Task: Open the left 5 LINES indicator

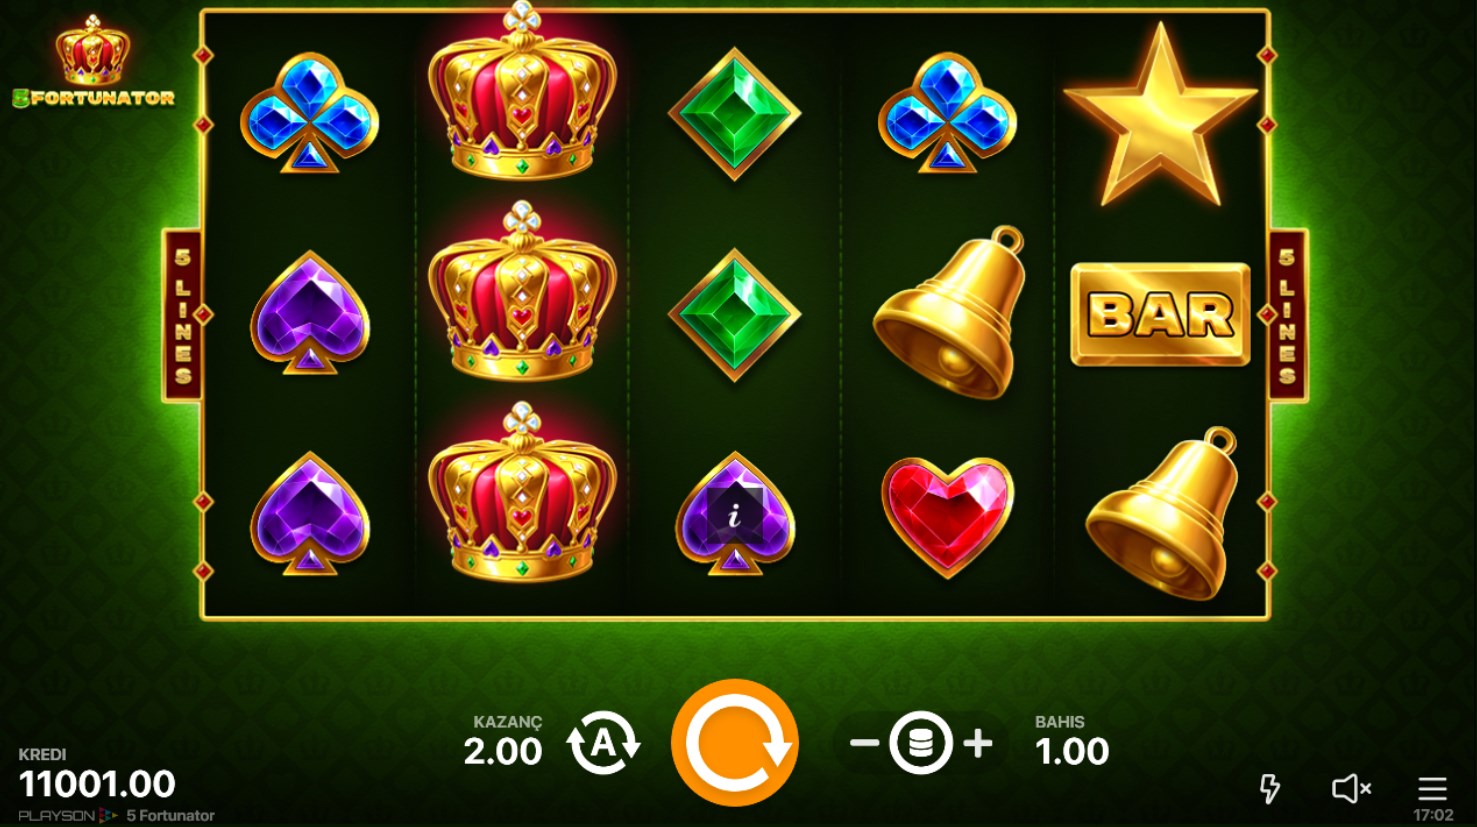Action: tap(183, 315)
